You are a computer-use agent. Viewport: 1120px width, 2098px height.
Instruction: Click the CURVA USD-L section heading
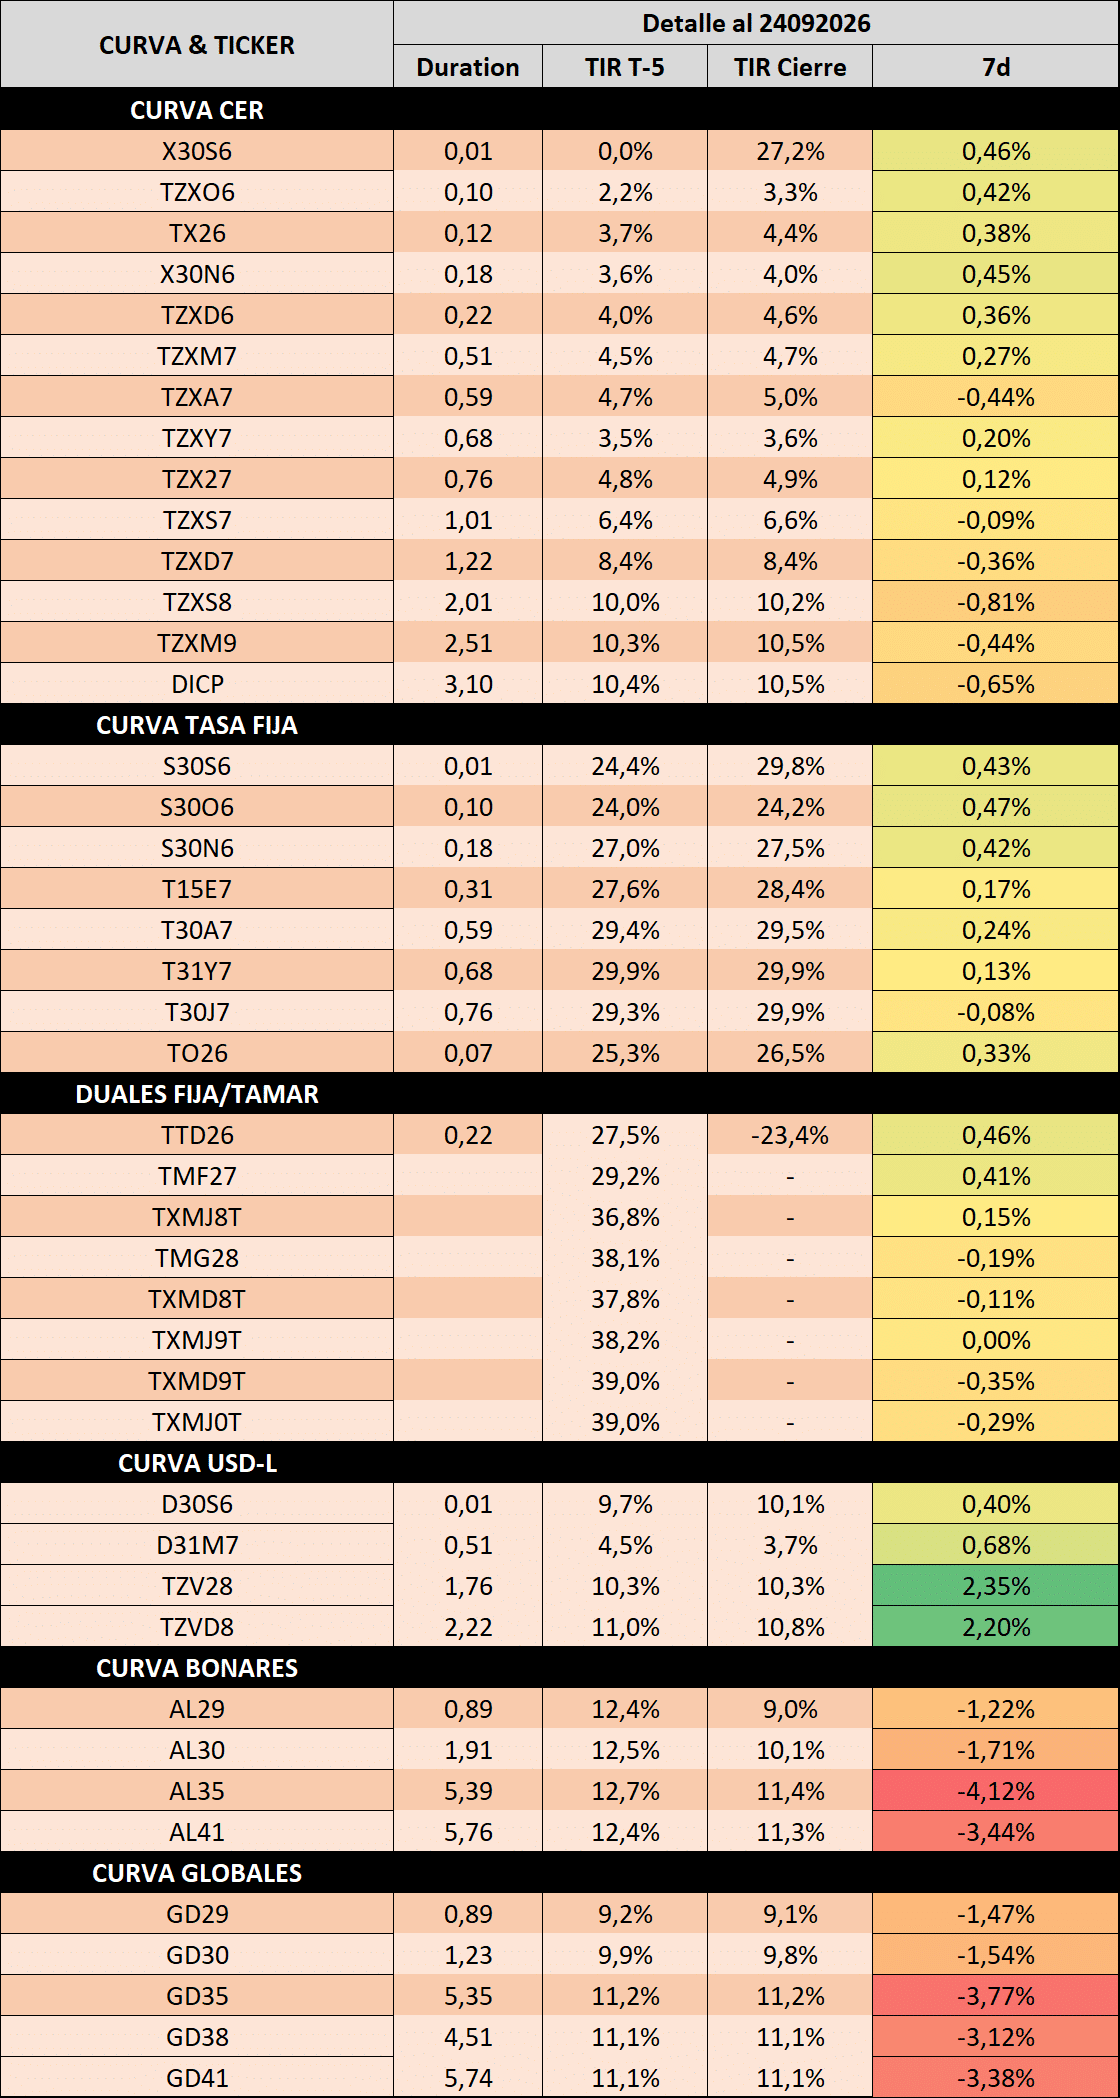click(x=197, y=1463)
